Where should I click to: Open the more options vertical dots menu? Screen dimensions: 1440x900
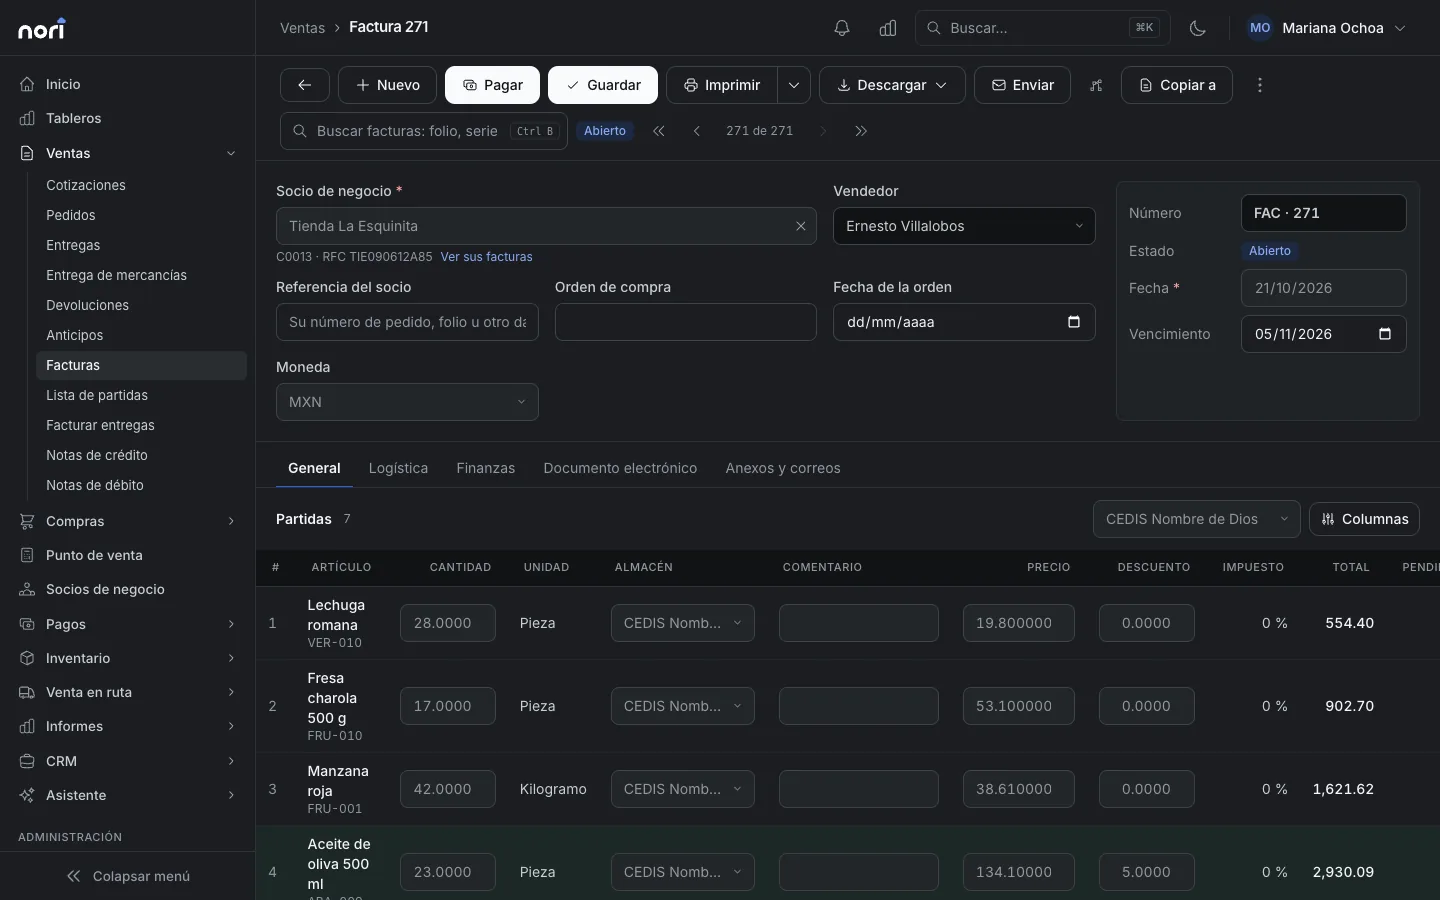pyautogui.click(x=1260, y=85)
